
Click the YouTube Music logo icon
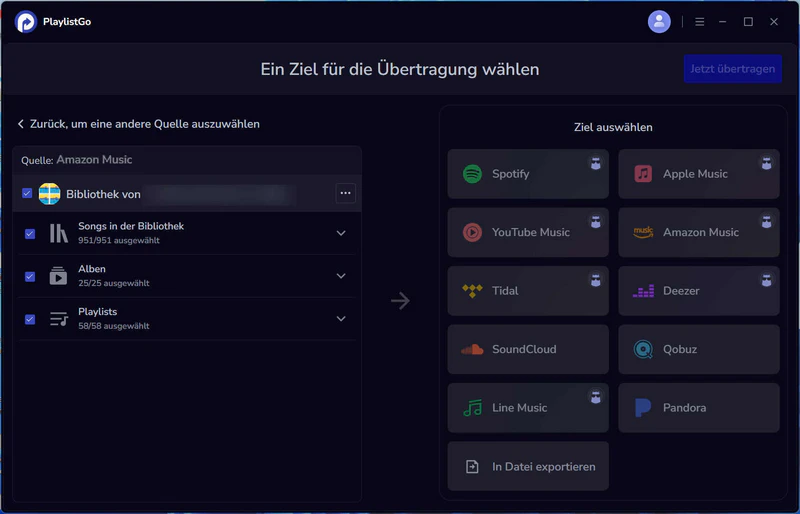tap(472, 232)
